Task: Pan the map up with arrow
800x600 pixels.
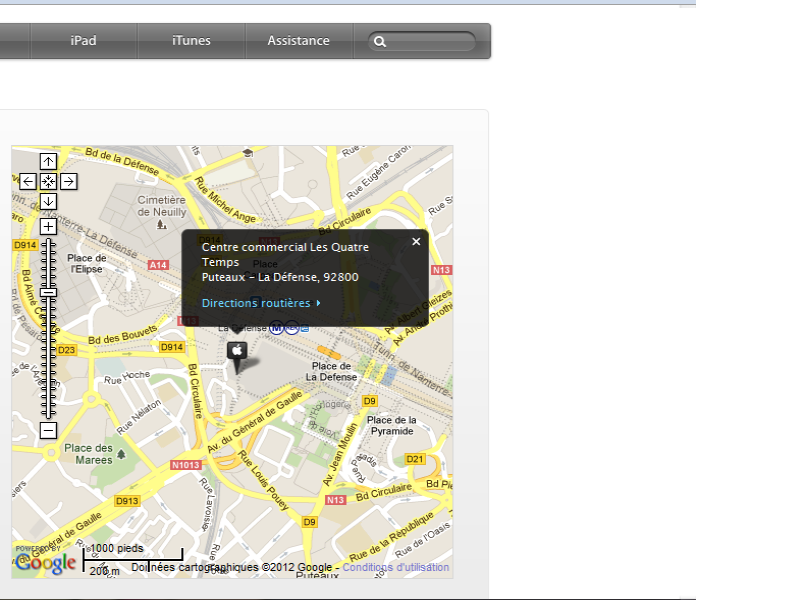Action: [x=48, y=162]
